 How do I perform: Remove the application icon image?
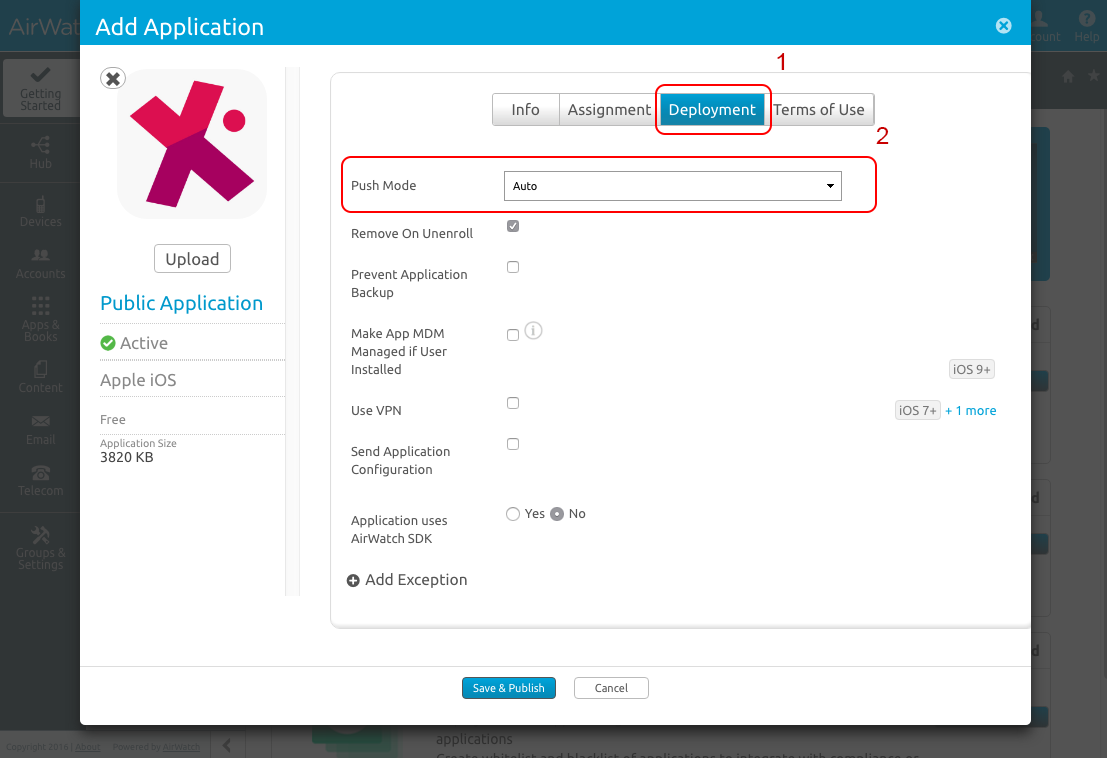[x=113, y=78]
